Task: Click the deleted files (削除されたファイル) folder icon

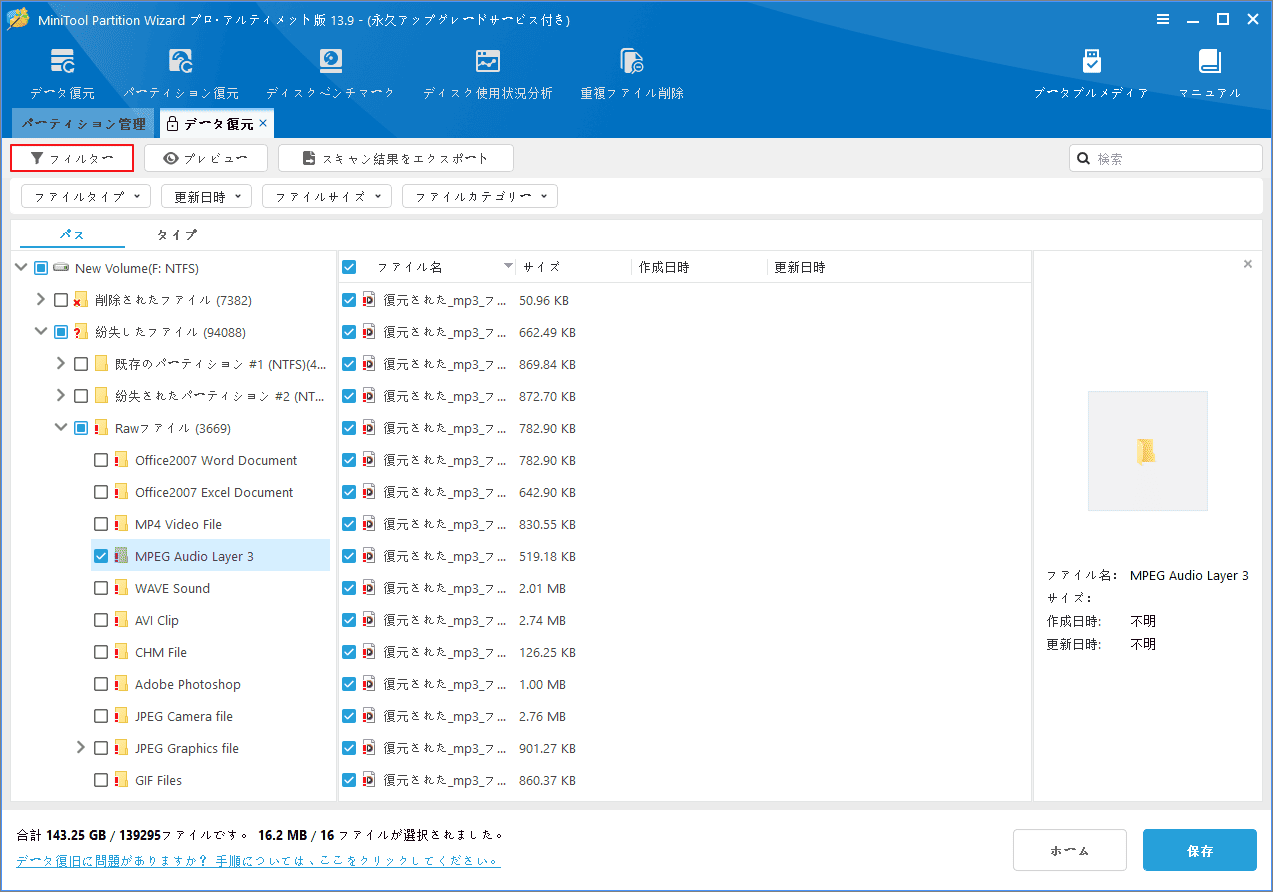Action: 81,300
